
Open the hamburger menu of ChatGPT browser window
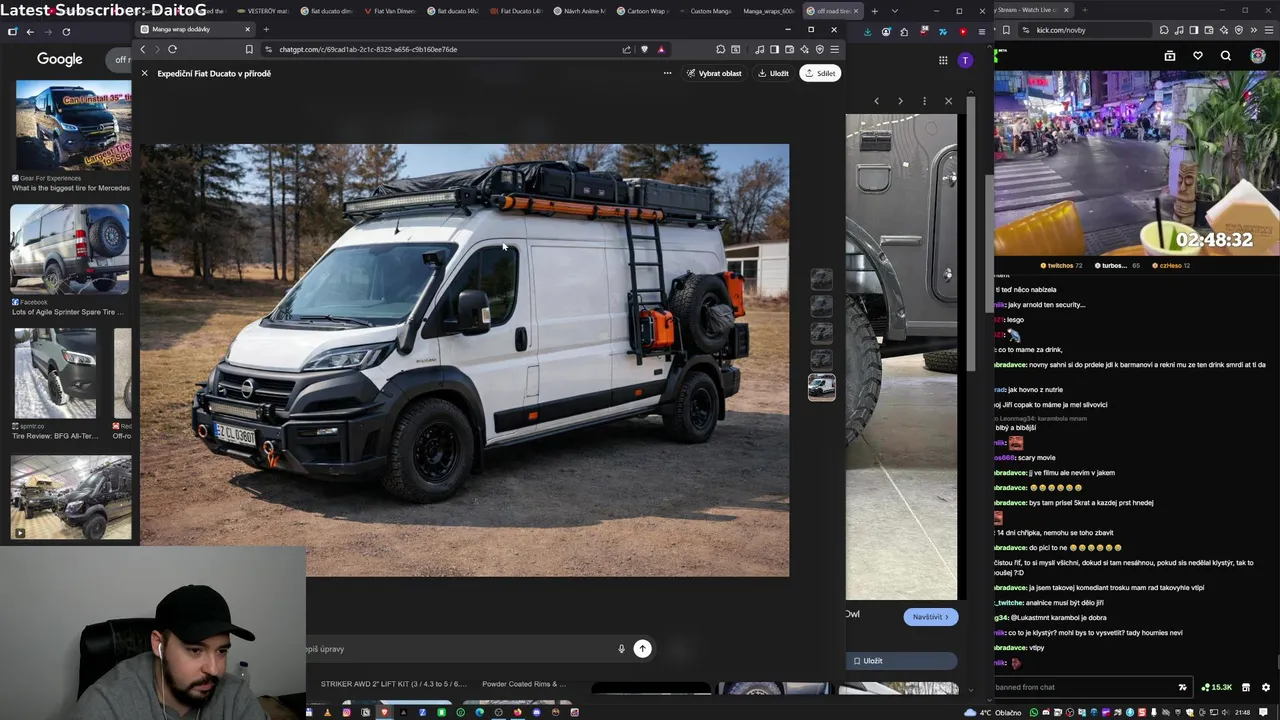835,49
